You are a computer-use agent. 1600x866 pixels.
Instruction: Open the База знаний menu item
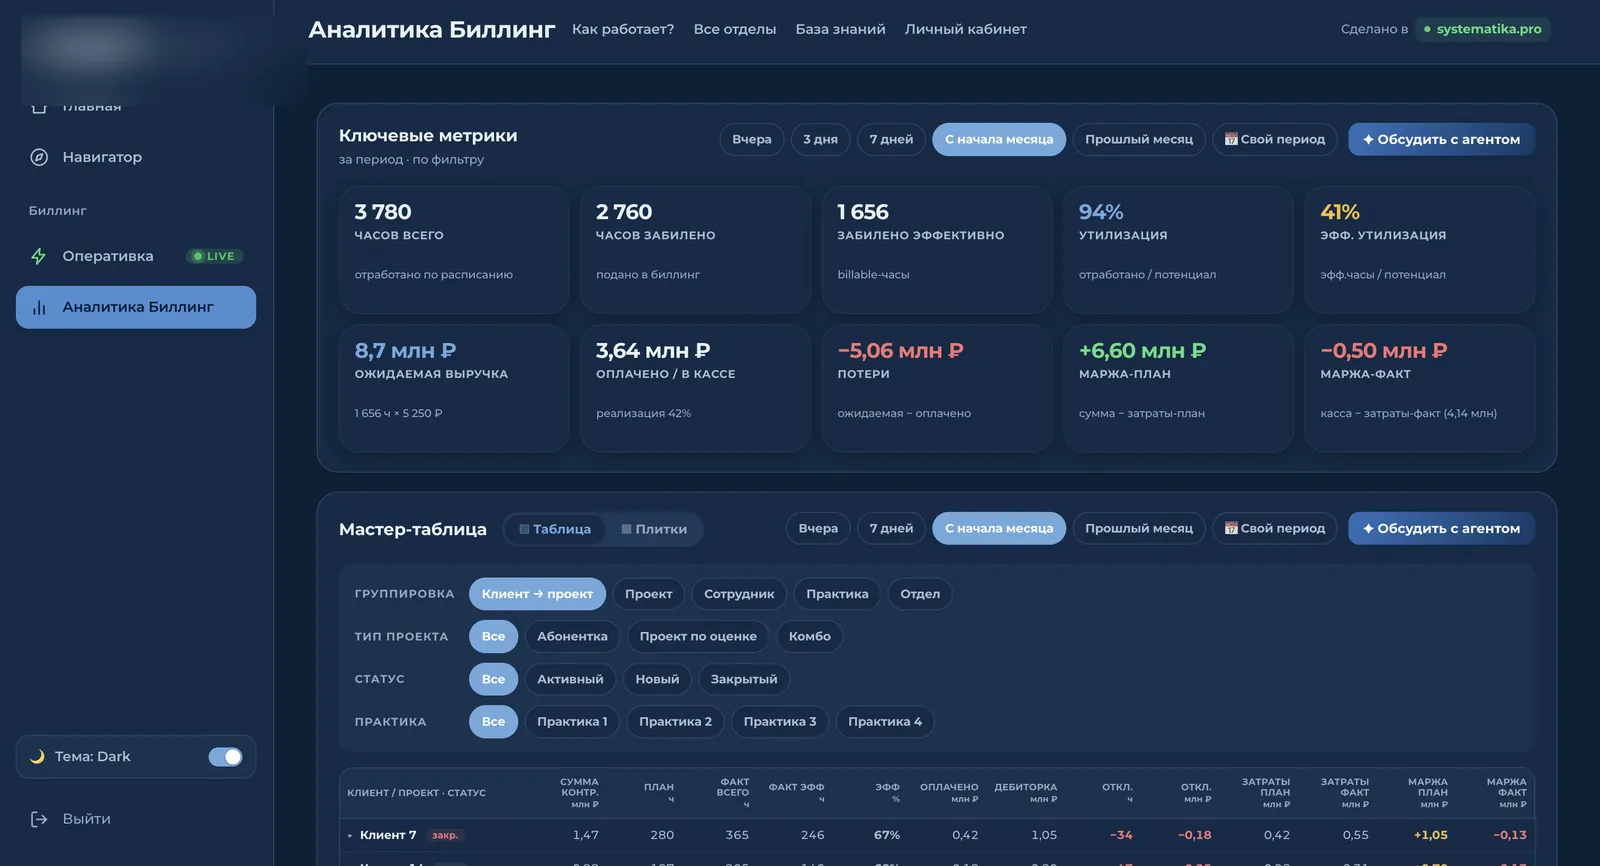[840, 29]
